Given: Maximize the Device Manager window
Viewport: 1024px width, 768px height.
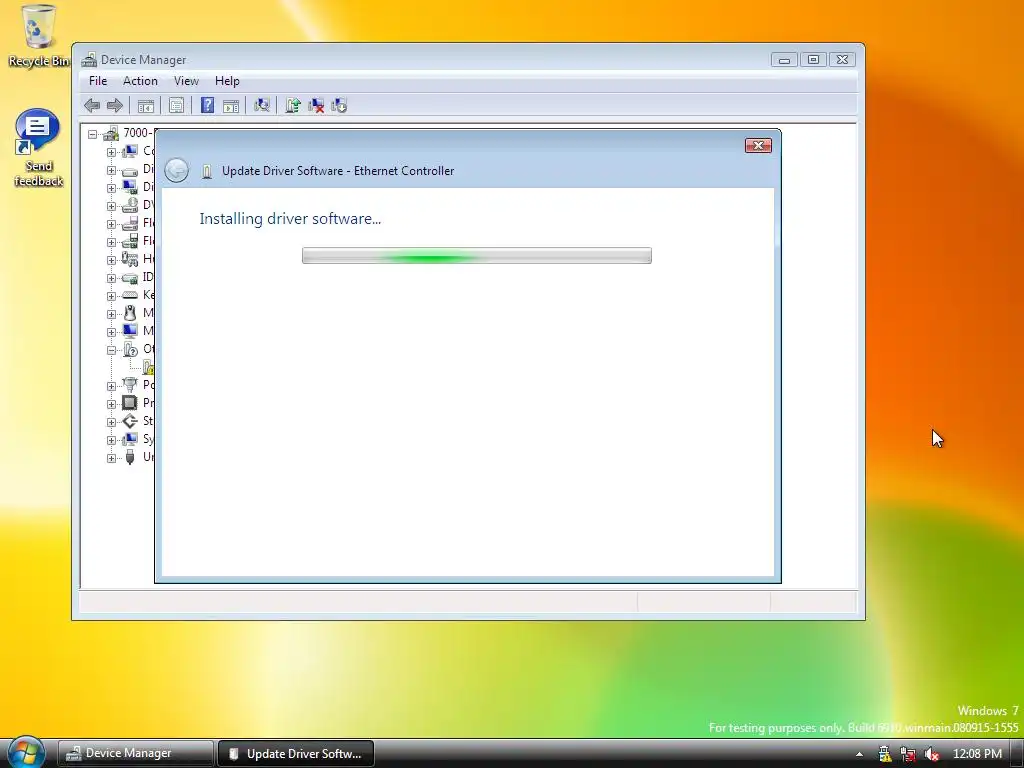Looking at the screenshot, I should click(813, 59).
